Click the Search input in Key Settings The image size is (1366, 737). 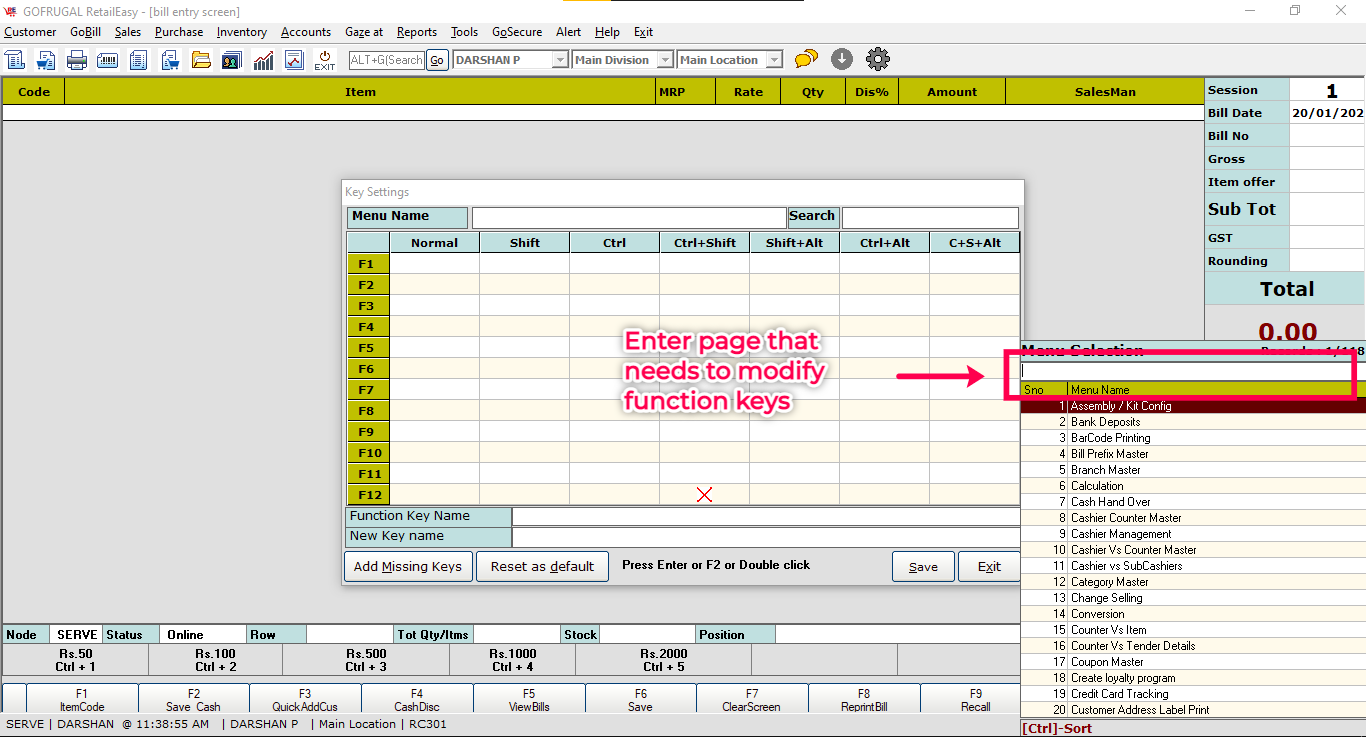(x=930, y=217)
